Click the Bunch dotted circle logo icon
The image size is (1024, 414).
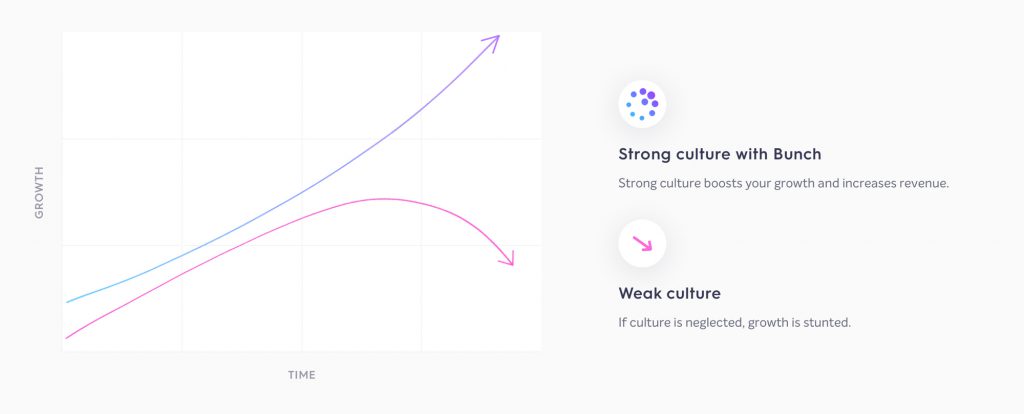pos(642,104)
